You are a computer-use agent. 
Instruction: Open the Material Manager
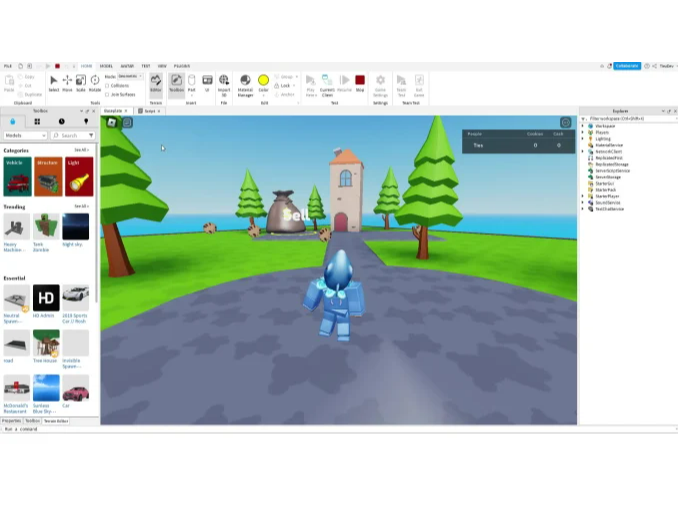click(245, 86)
